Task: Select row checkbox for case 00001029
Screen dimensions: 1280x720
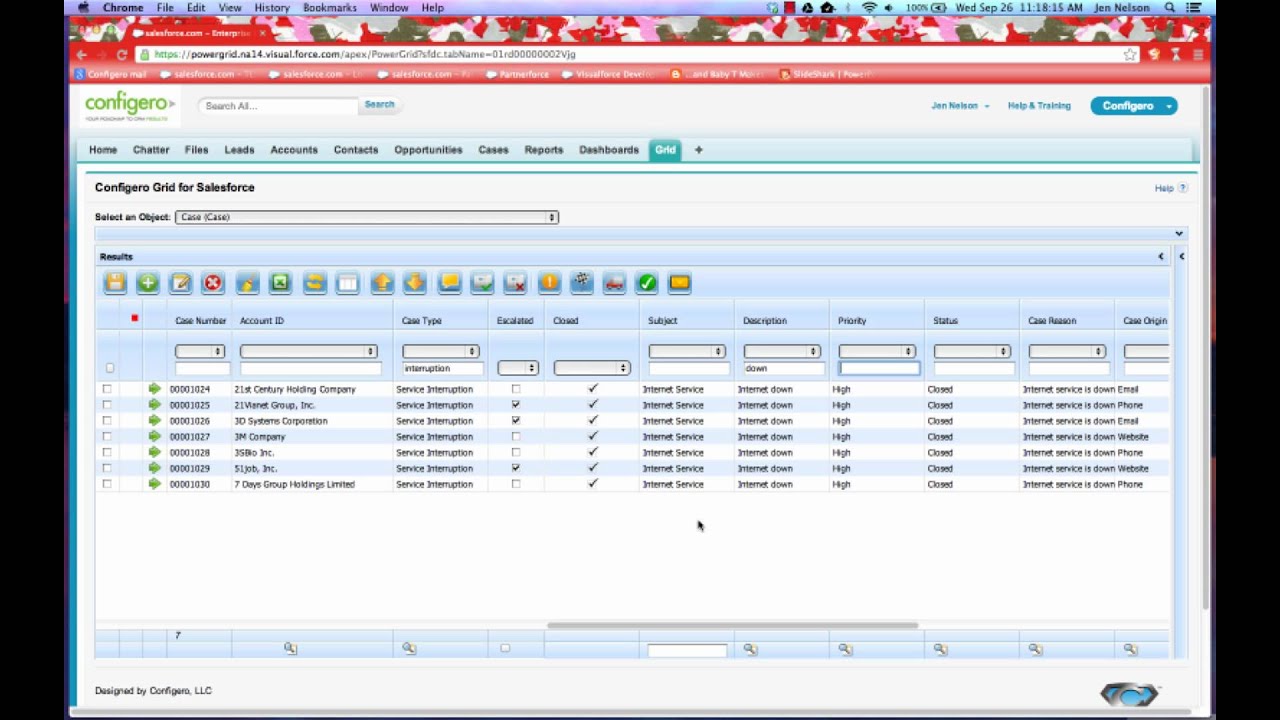Action: point(107,468)
